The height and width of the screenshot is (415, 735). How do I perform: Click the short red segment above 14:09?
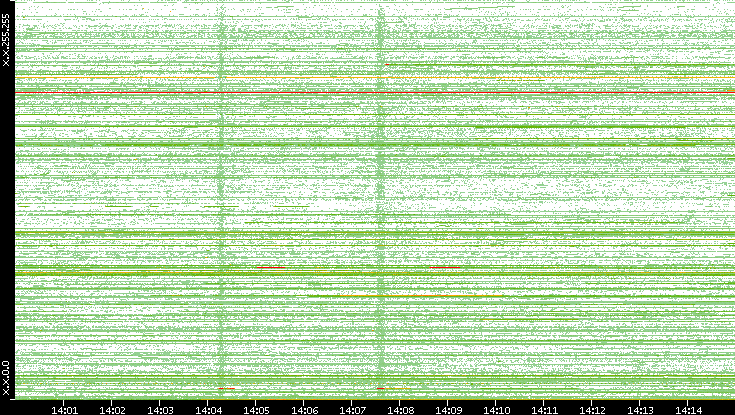445,267
